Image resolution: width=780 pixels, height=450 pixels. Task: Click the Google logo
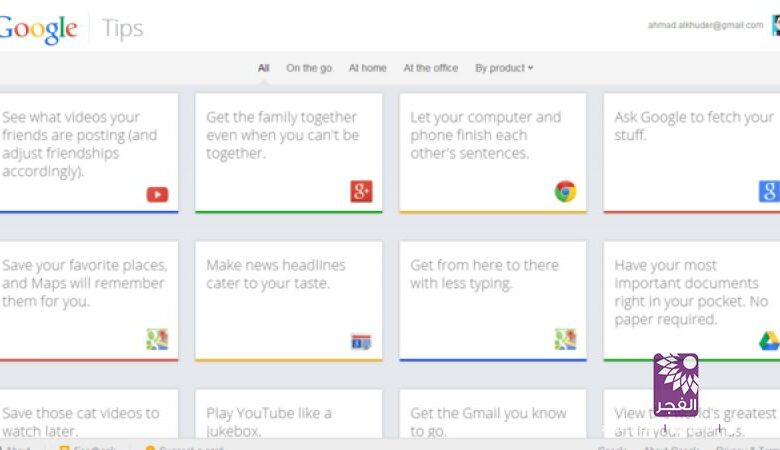(x=38, y=29)
